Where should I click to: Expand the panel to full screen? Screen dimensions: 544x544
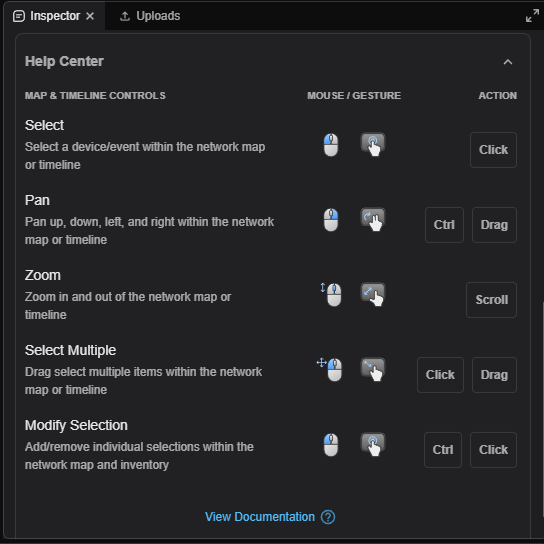pos(532,16)
